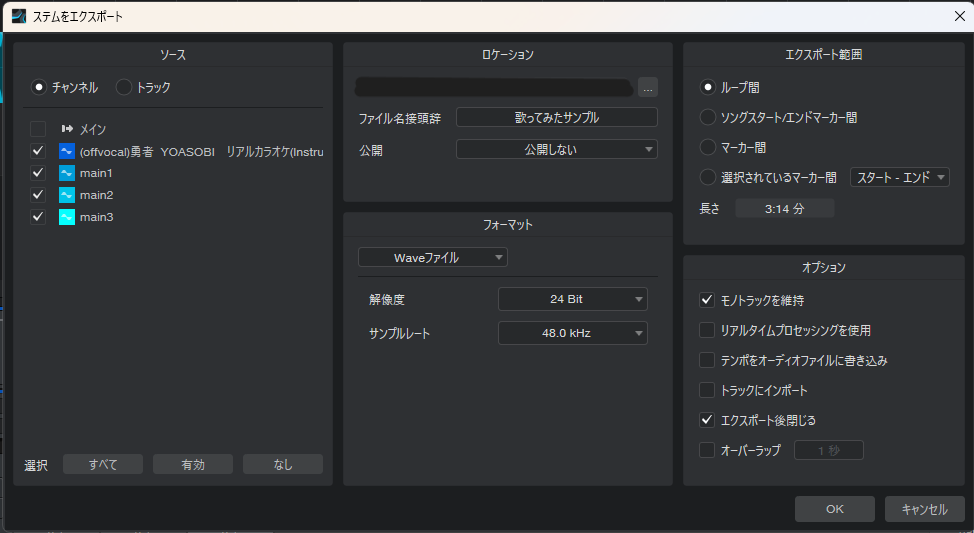974x533 pixels.
Task: Open the 48.0 kHz sample rate dropdown
Action: pyautogui.click(x=573, y=333)
